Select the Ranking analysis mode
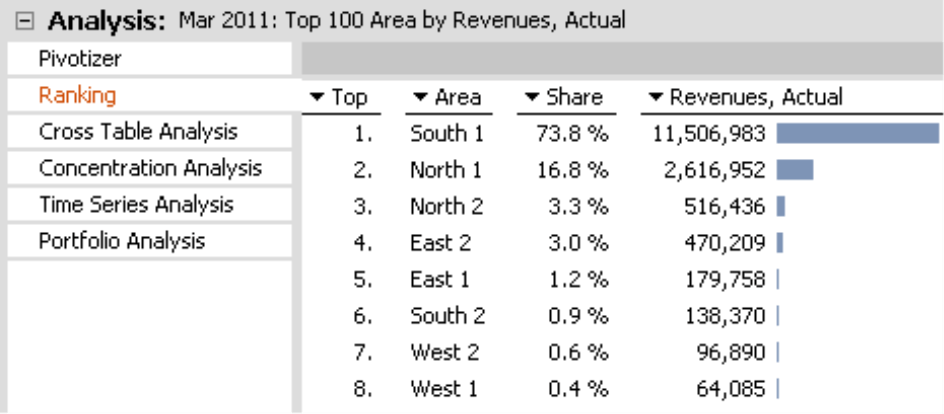This screenshot has width=944, height=414. tap(77, 96)
